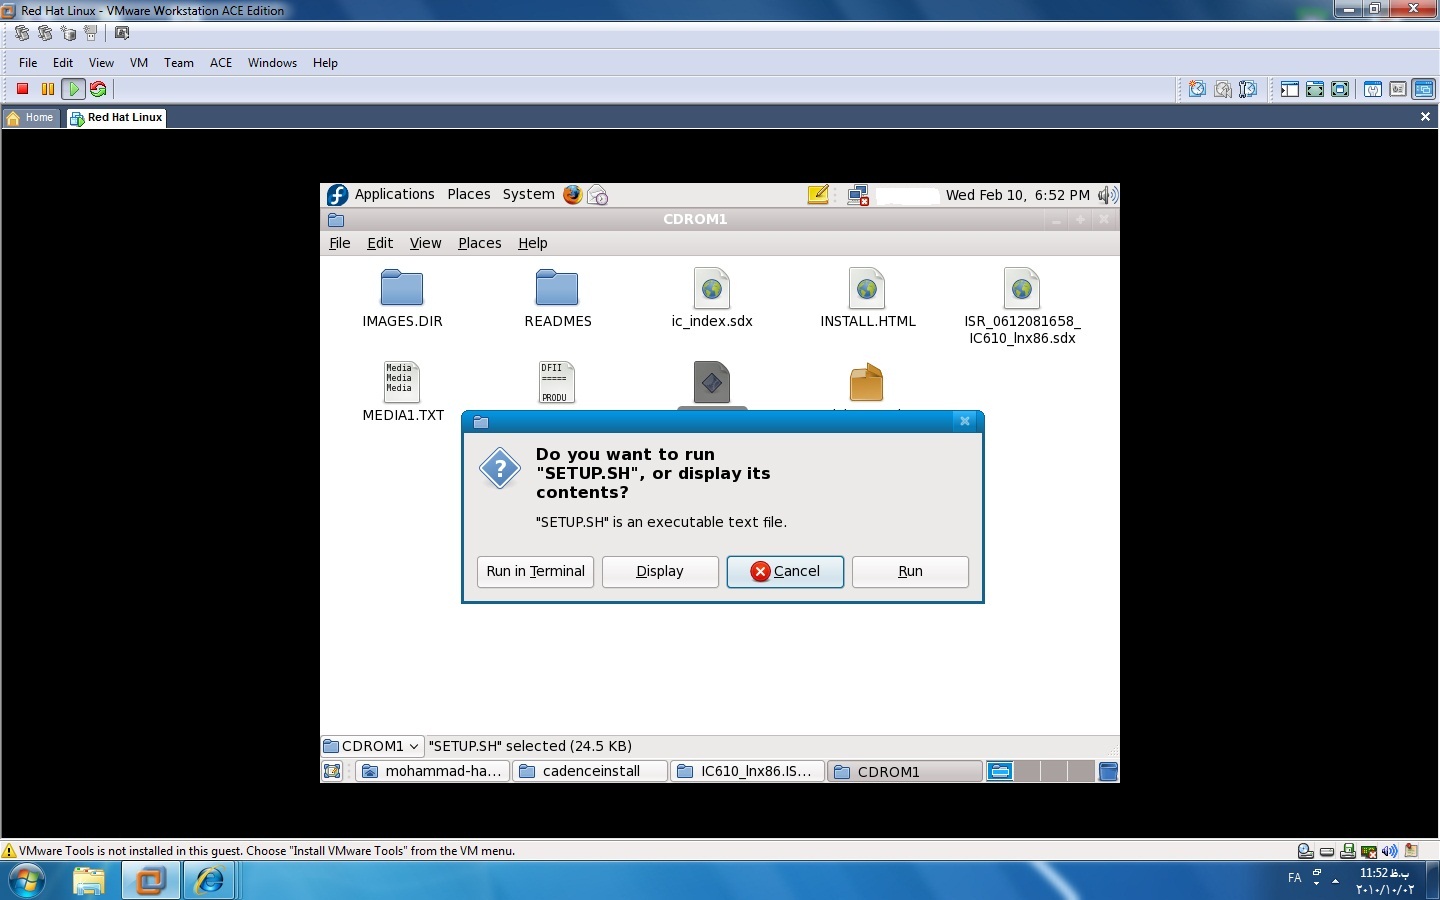Select the INSTALL.HTML file
The width and height of the screenshot is (1440, 900).
pyautogui.click(x=867, y=299)
